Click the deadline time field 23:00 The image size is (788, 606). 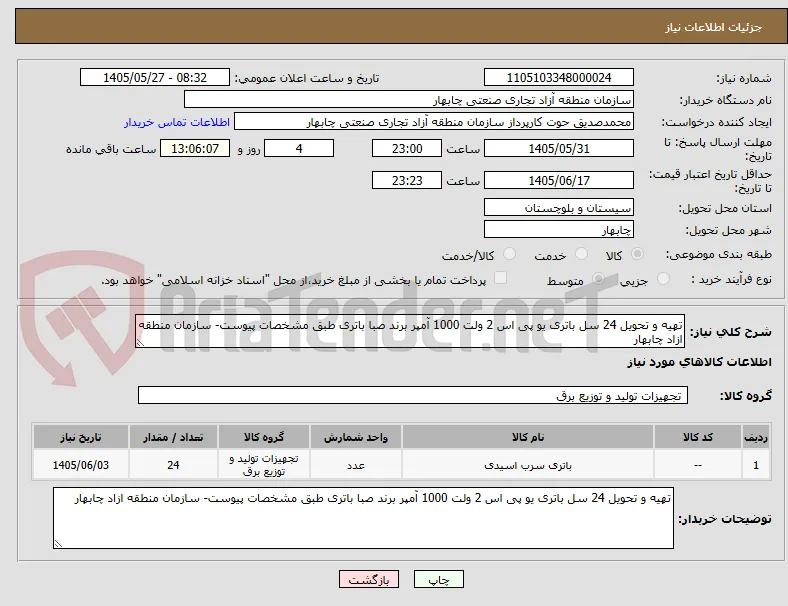(x=407, y=148)
